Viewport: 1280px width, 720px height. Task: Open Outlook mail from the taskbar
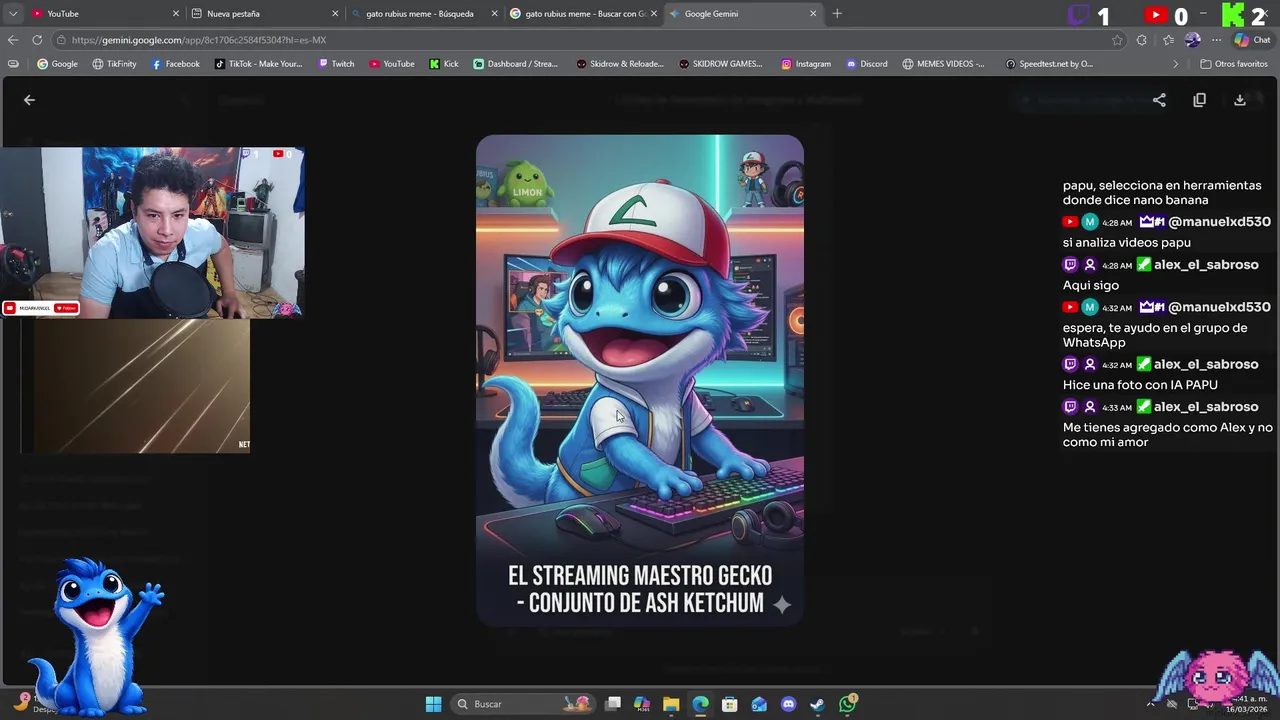tap(759, 704)
